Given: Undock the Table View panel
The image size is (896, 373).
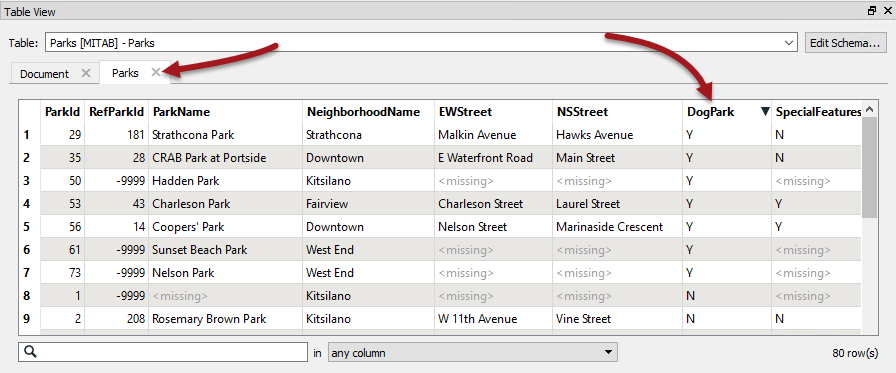Looking at the screenshot, I should pyautogui.click(x=872, y=10).
